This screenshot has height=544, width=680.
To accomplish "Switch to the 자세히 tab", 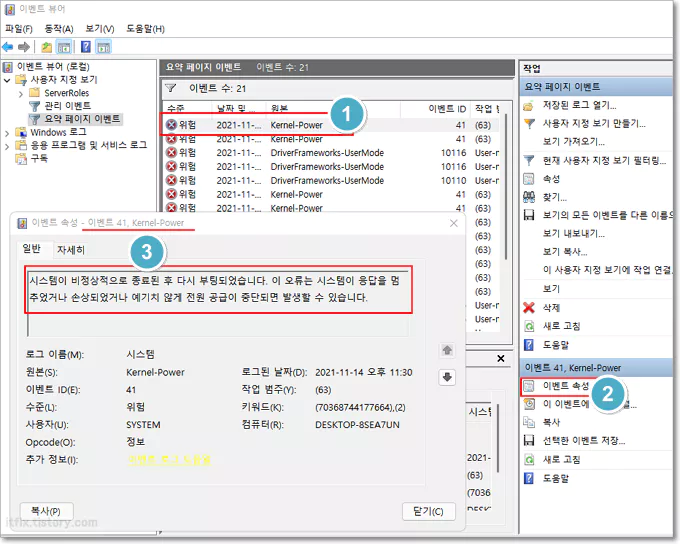I will coord(71,249).
